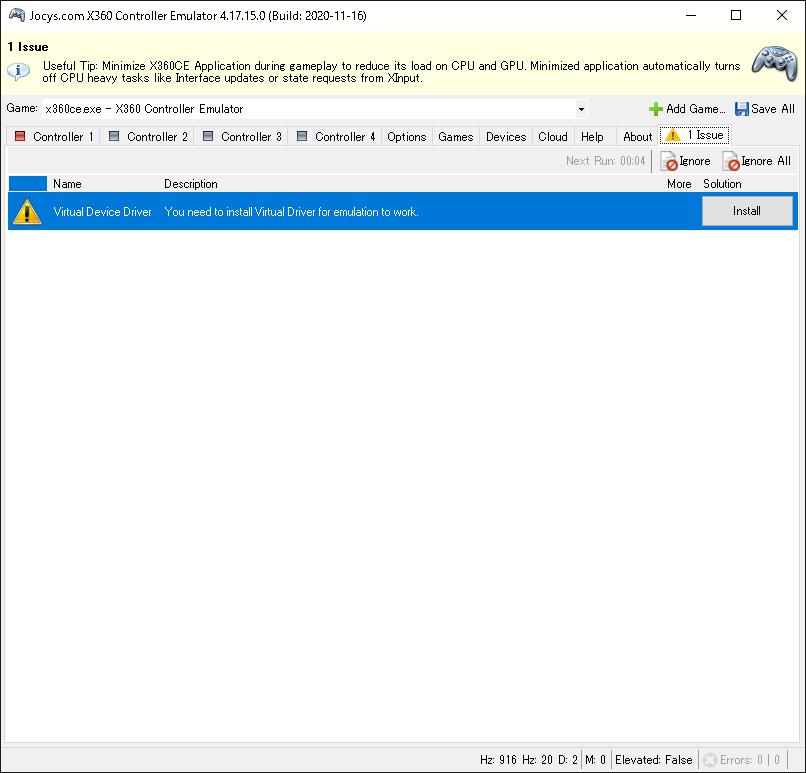Click the blue info bubble icon
The image size is (806, 773).
tap(19, 71)
